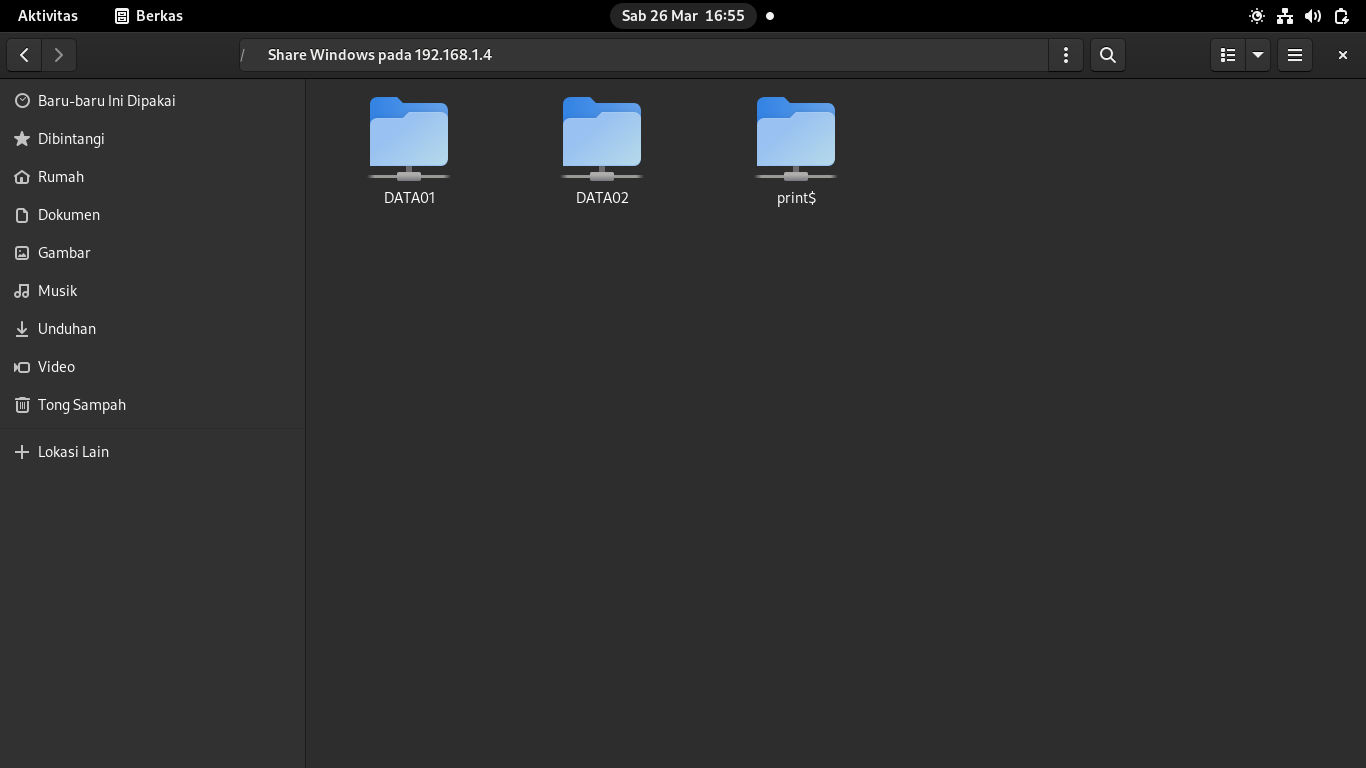Click the trash icon beside Tong Sampah

point(22,405)
